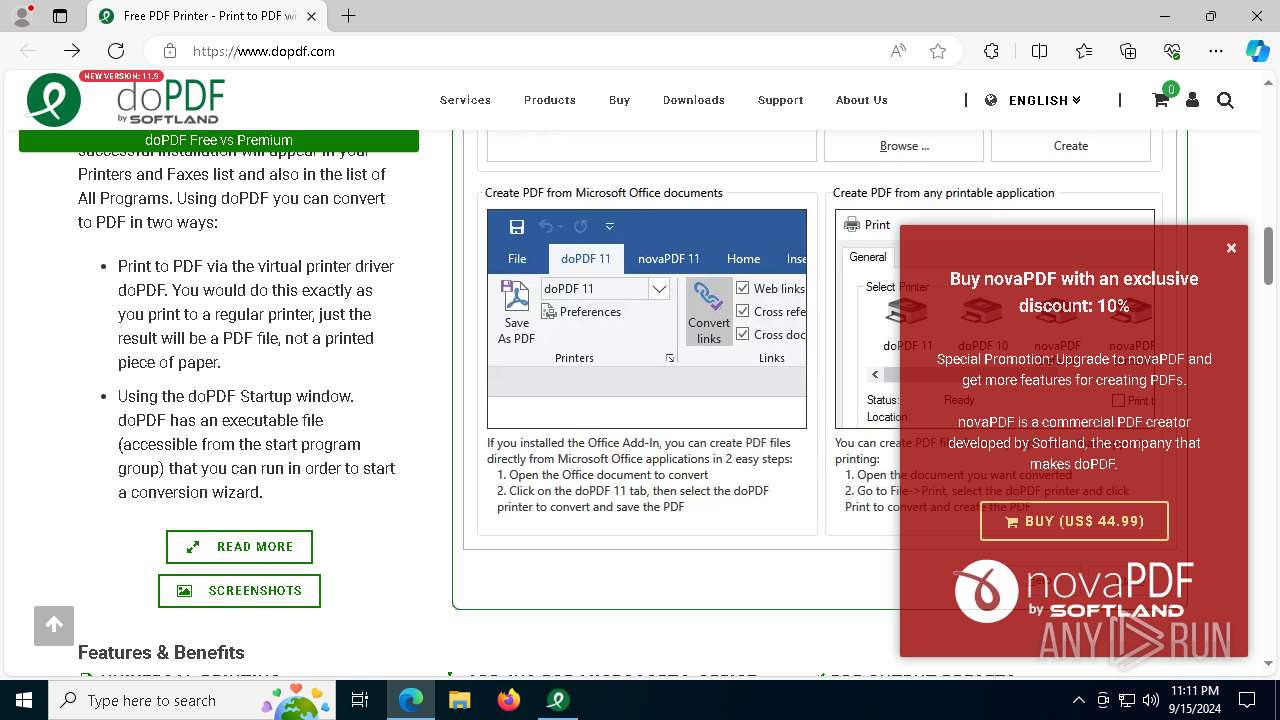
Task: Select the File ribbon tab
Action: tap(517, 259)
